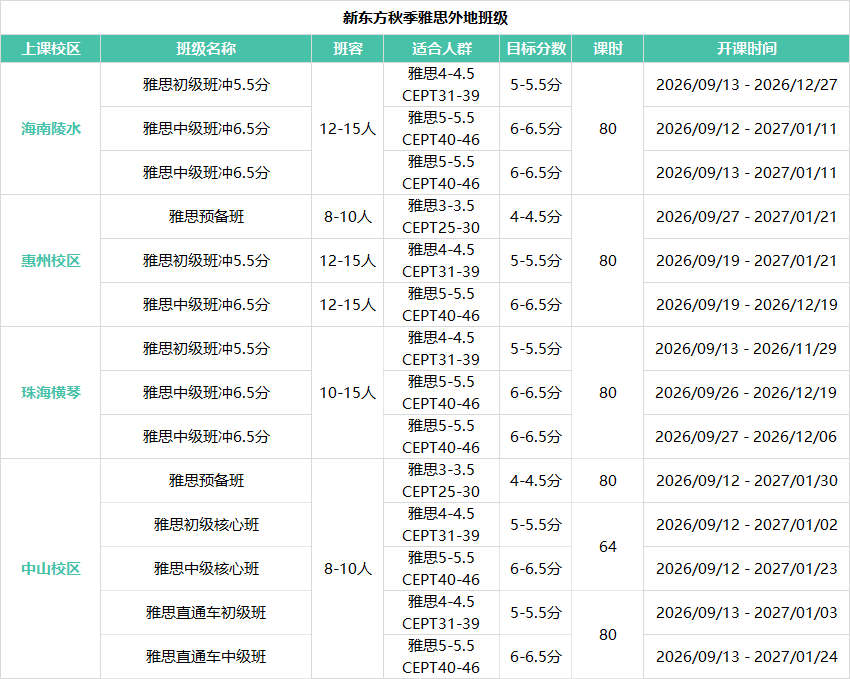Select the 开课时间 column header
This screenshot has height=679, width=850.
click(746, 49)
